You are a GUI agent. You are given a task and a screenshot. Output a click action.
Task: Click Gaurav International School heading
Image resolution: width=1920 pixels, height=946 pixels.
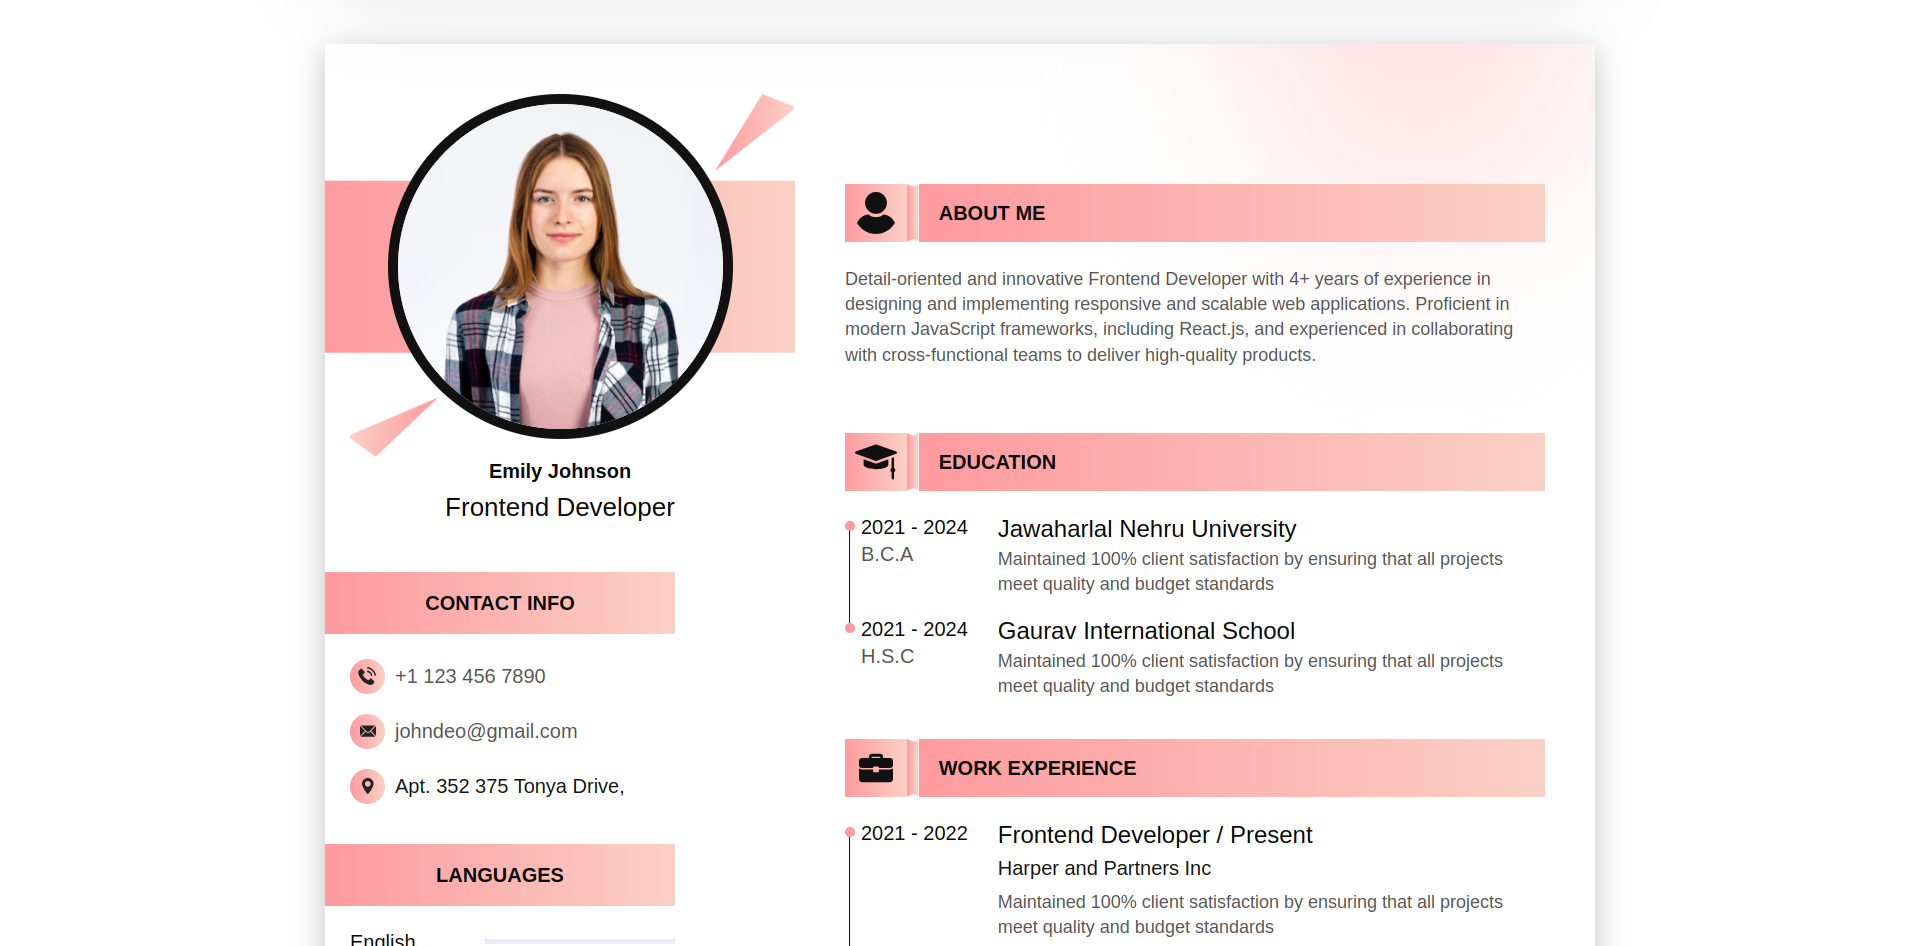tap(1146, 631)
